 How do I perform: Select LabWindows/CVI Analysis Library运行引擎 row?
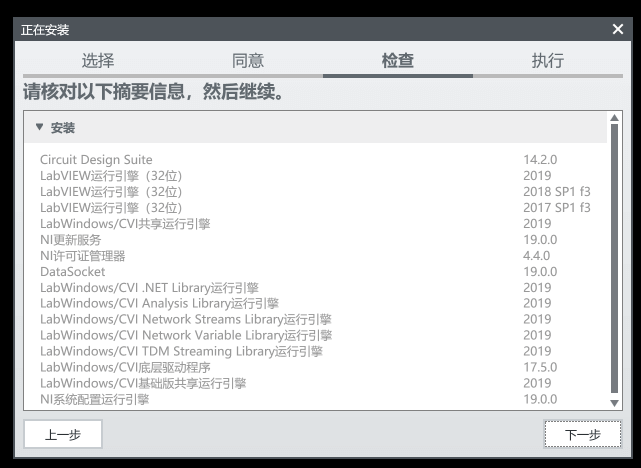[315, 303]
